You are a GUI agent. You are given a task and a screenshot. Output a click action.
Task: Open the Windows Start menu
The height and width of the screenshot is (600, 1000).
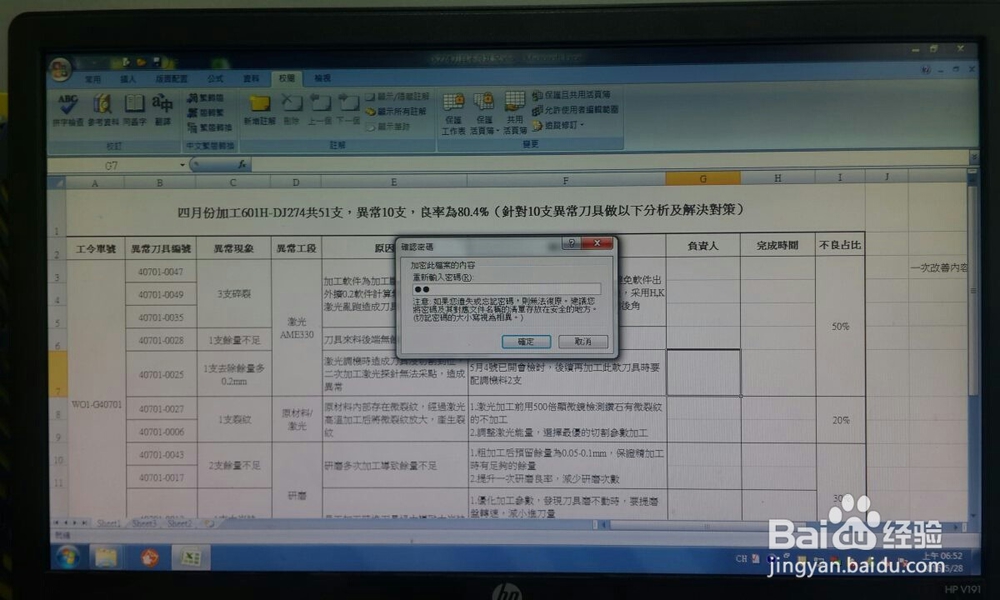pos(68,558)
